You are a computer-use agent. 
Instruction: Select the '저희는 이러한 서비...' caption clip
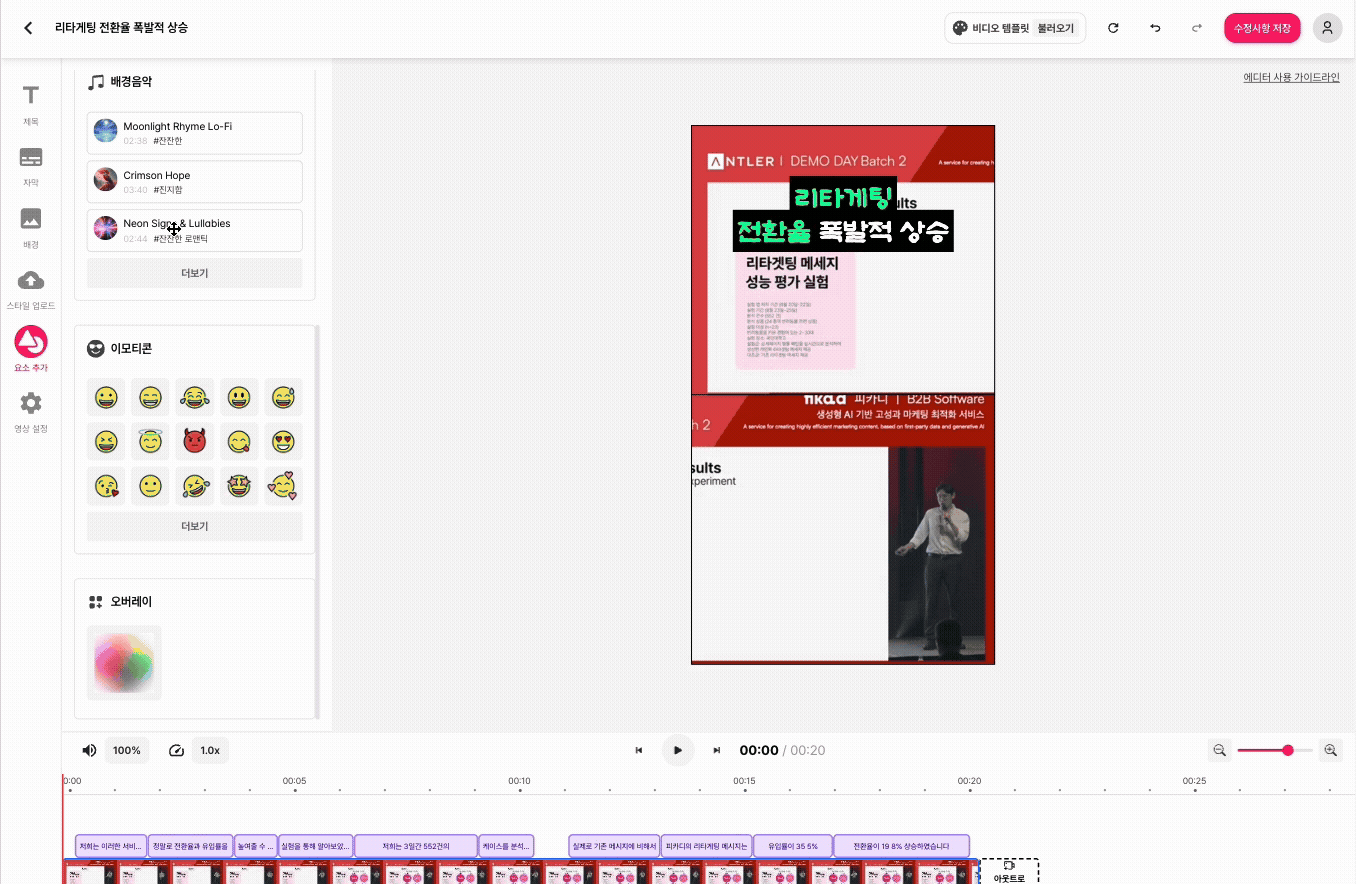click(111, 846)
